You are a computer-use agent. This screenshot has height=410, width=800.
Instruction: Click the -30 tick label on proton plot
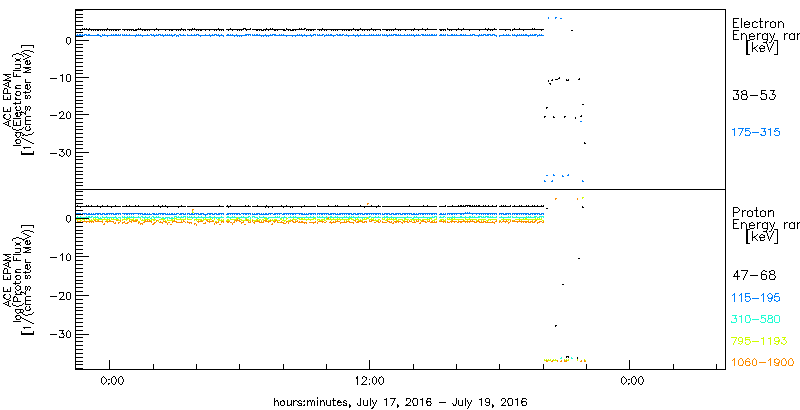(x=60, y=334)
